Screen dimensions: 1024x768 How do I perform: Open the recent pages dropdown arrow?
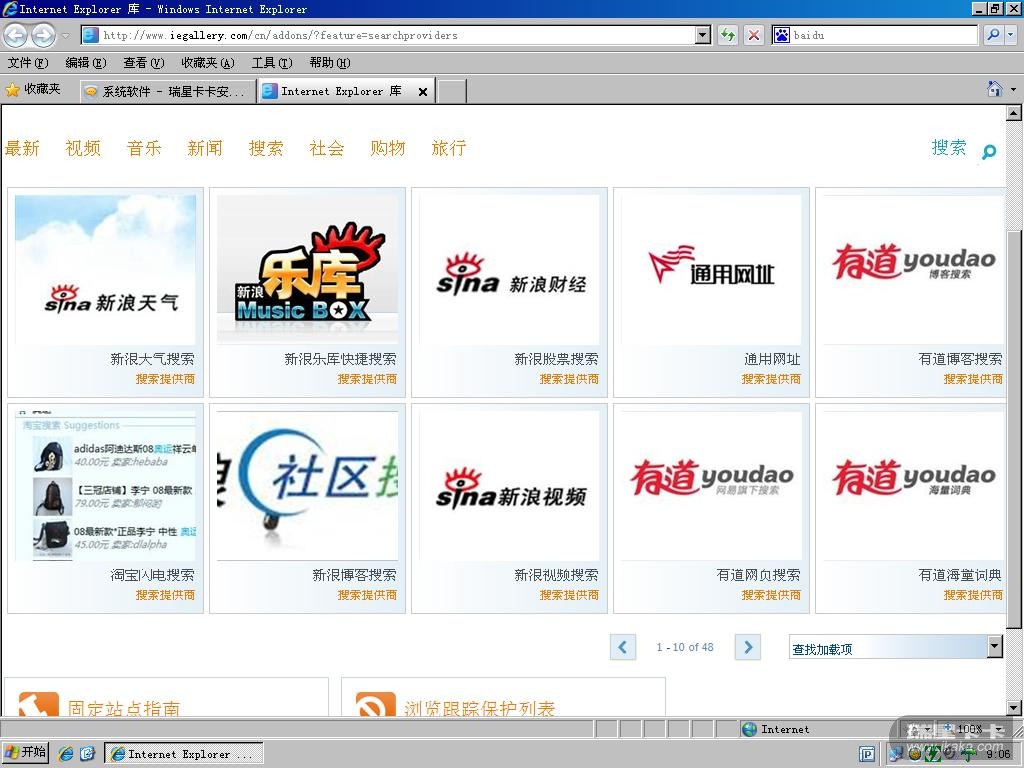pos(65,35)
